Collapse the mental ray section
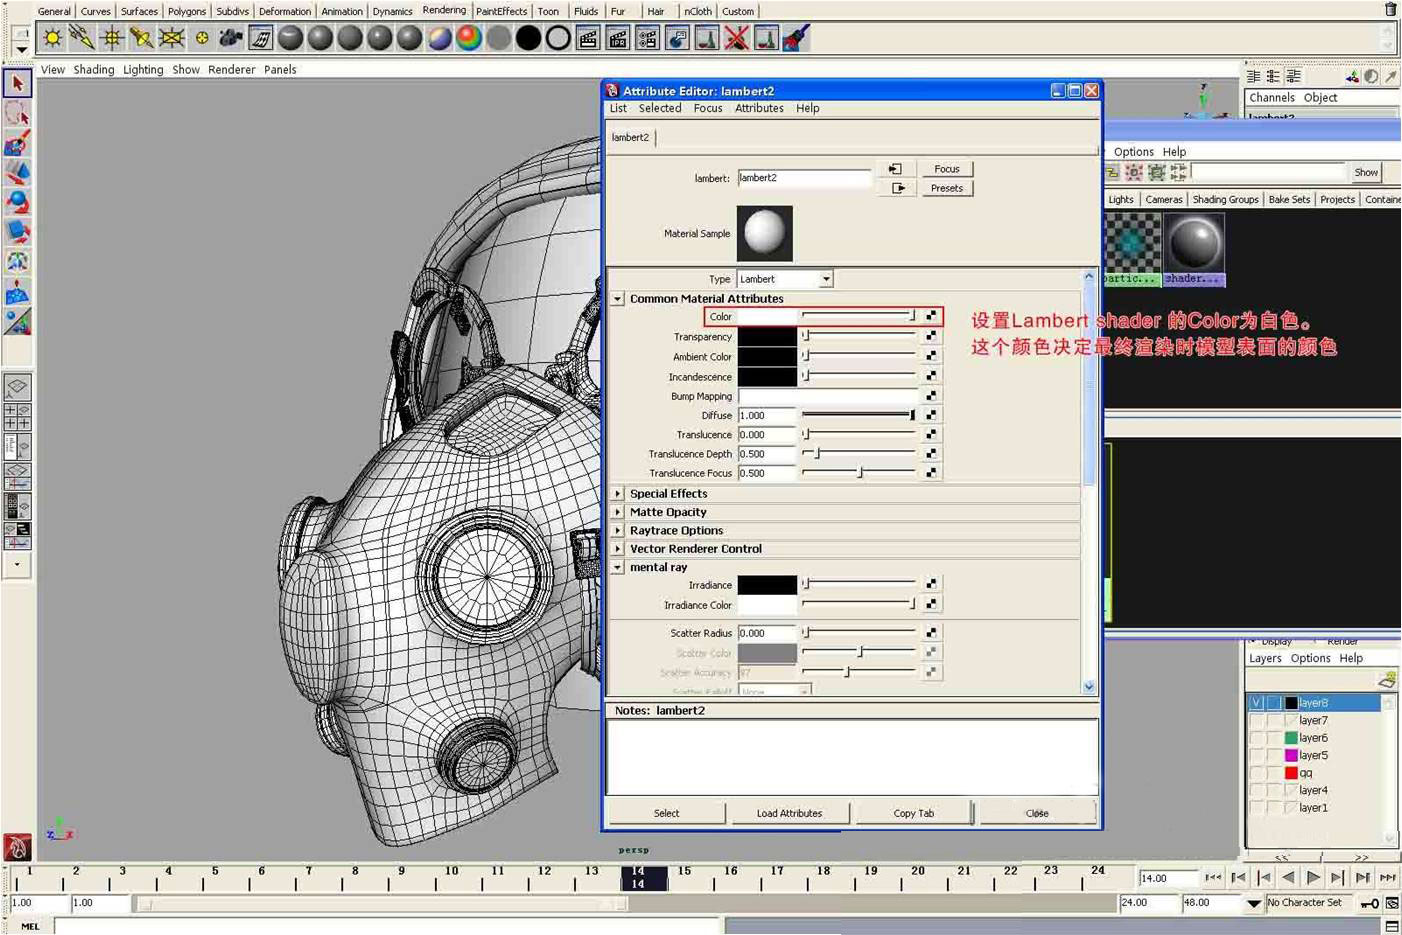 click(x=618, y=567)
